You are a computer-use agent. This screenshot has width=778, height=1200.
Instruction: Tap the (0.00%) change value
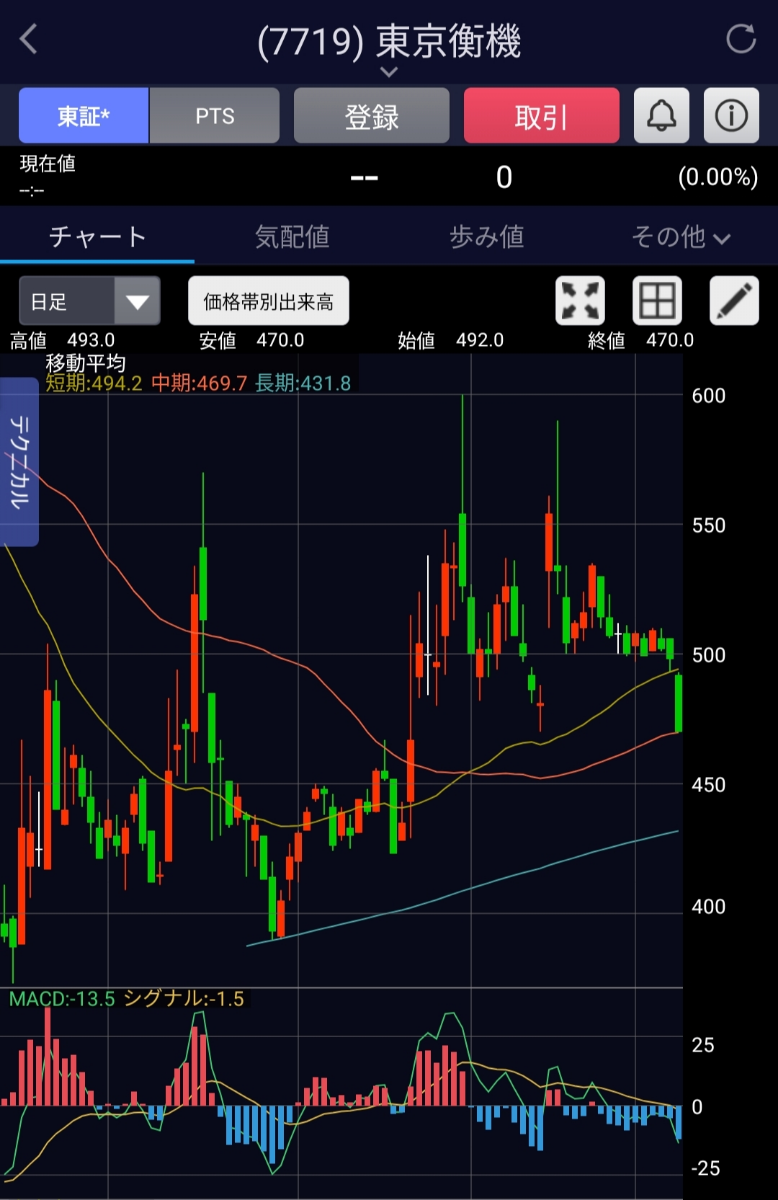[x=718, y=178]
